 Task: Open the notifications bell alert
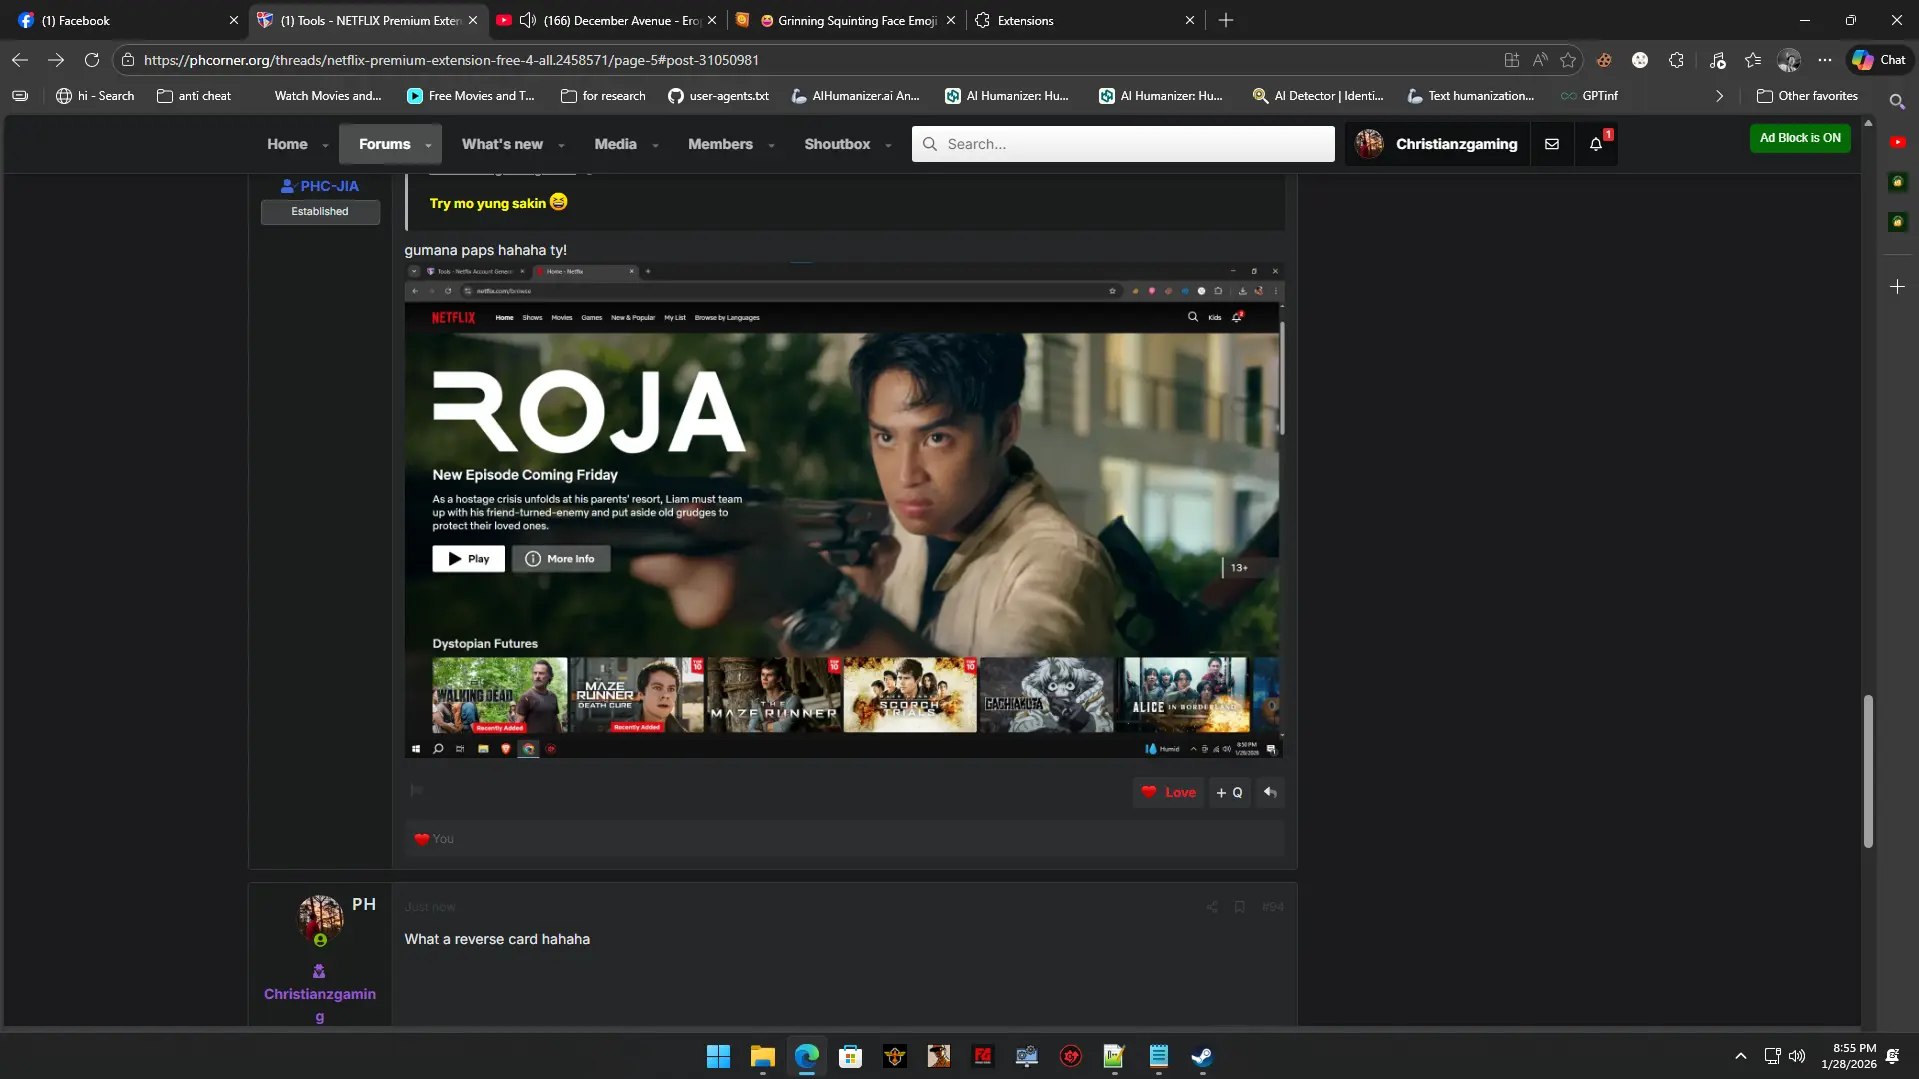(x=1596, y=144)
